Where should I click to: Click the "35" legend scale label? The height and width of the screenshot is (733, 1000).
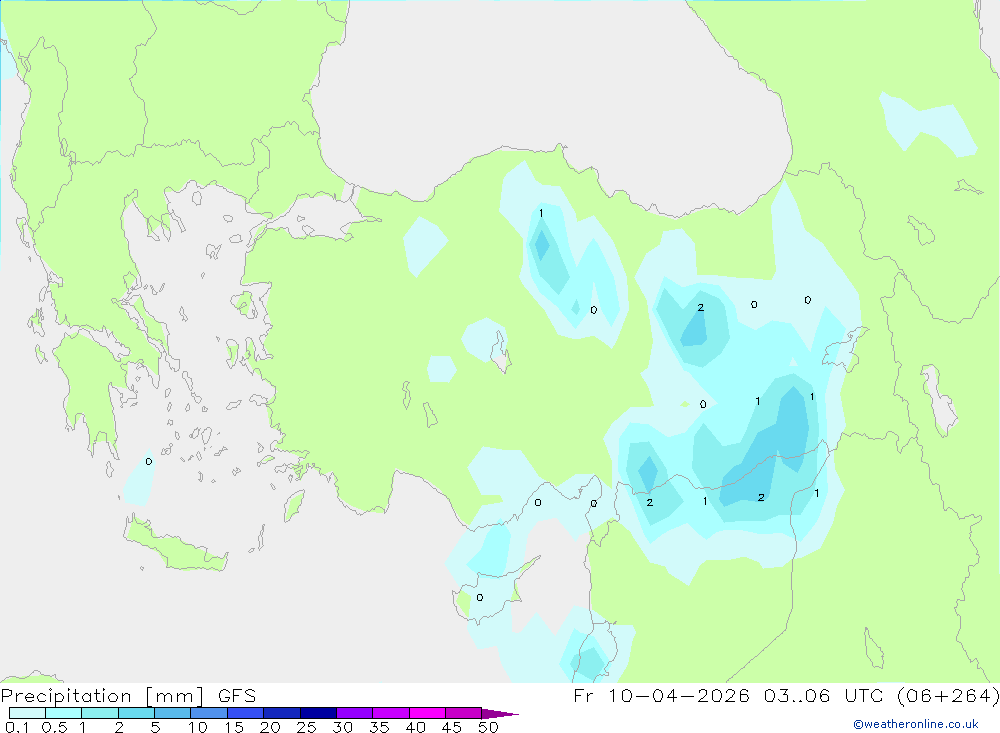pos(379,727)
